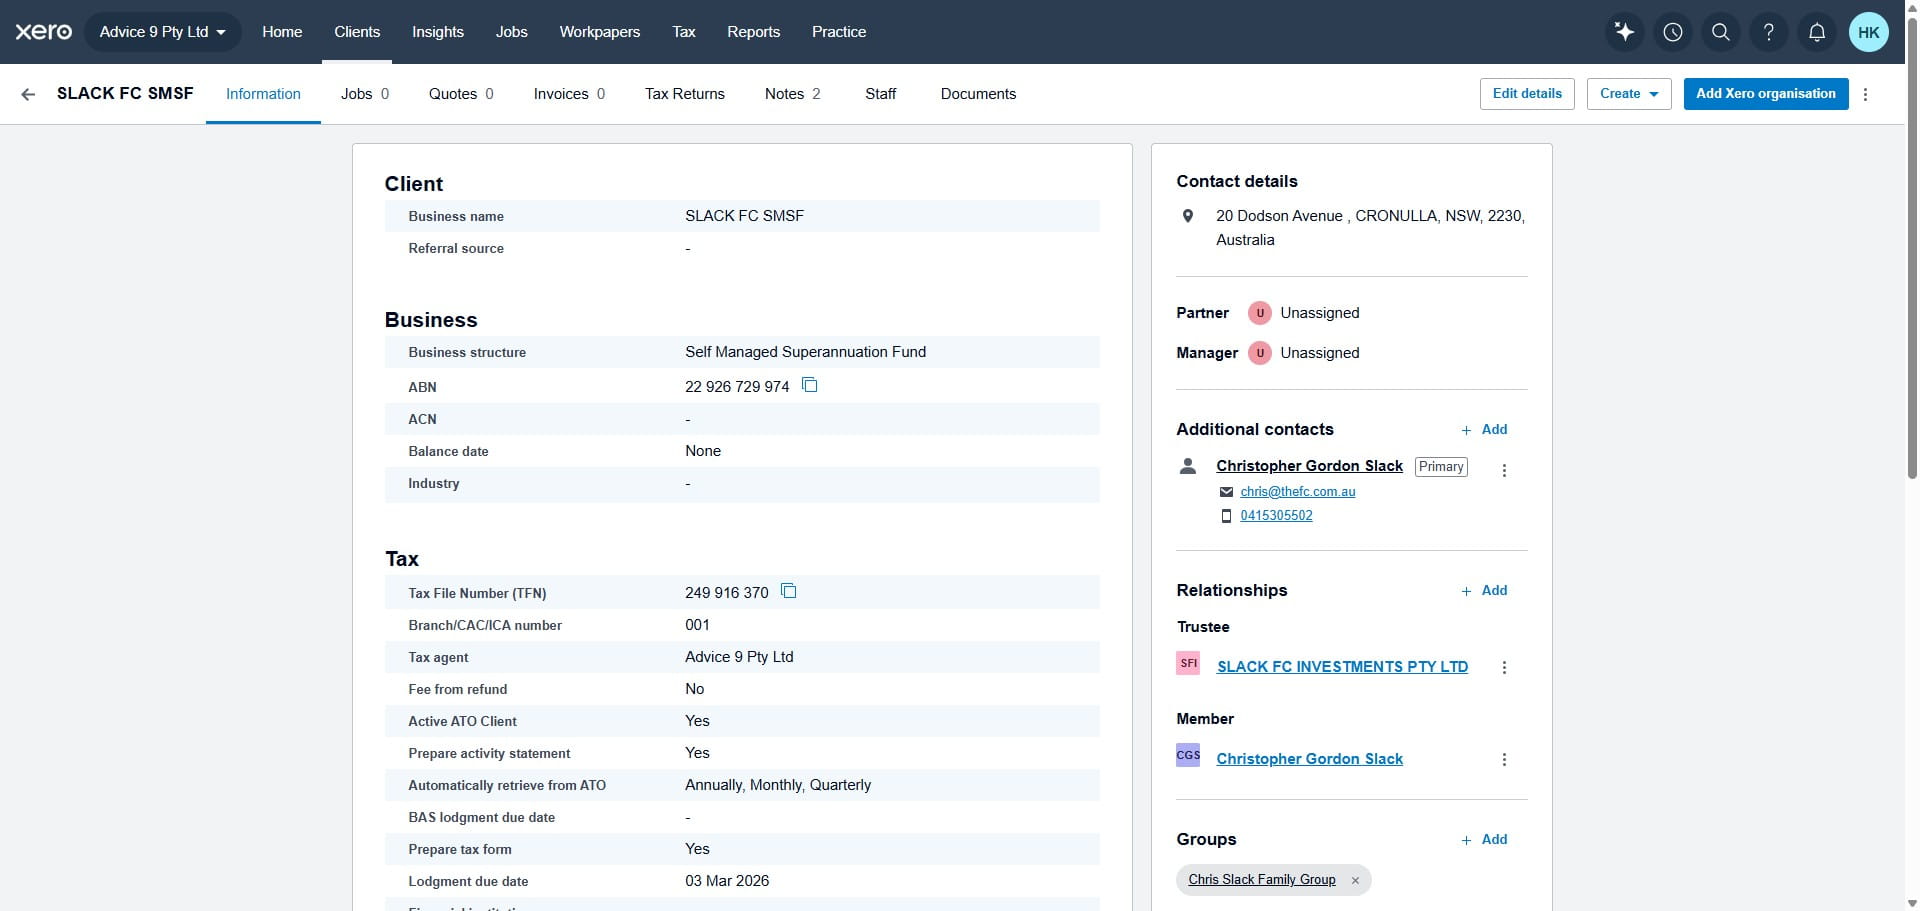Open options for SLACK FC INVESTMENTS trustee
This screenshot has width=1920, height=911.
[x=1504, y=667]
